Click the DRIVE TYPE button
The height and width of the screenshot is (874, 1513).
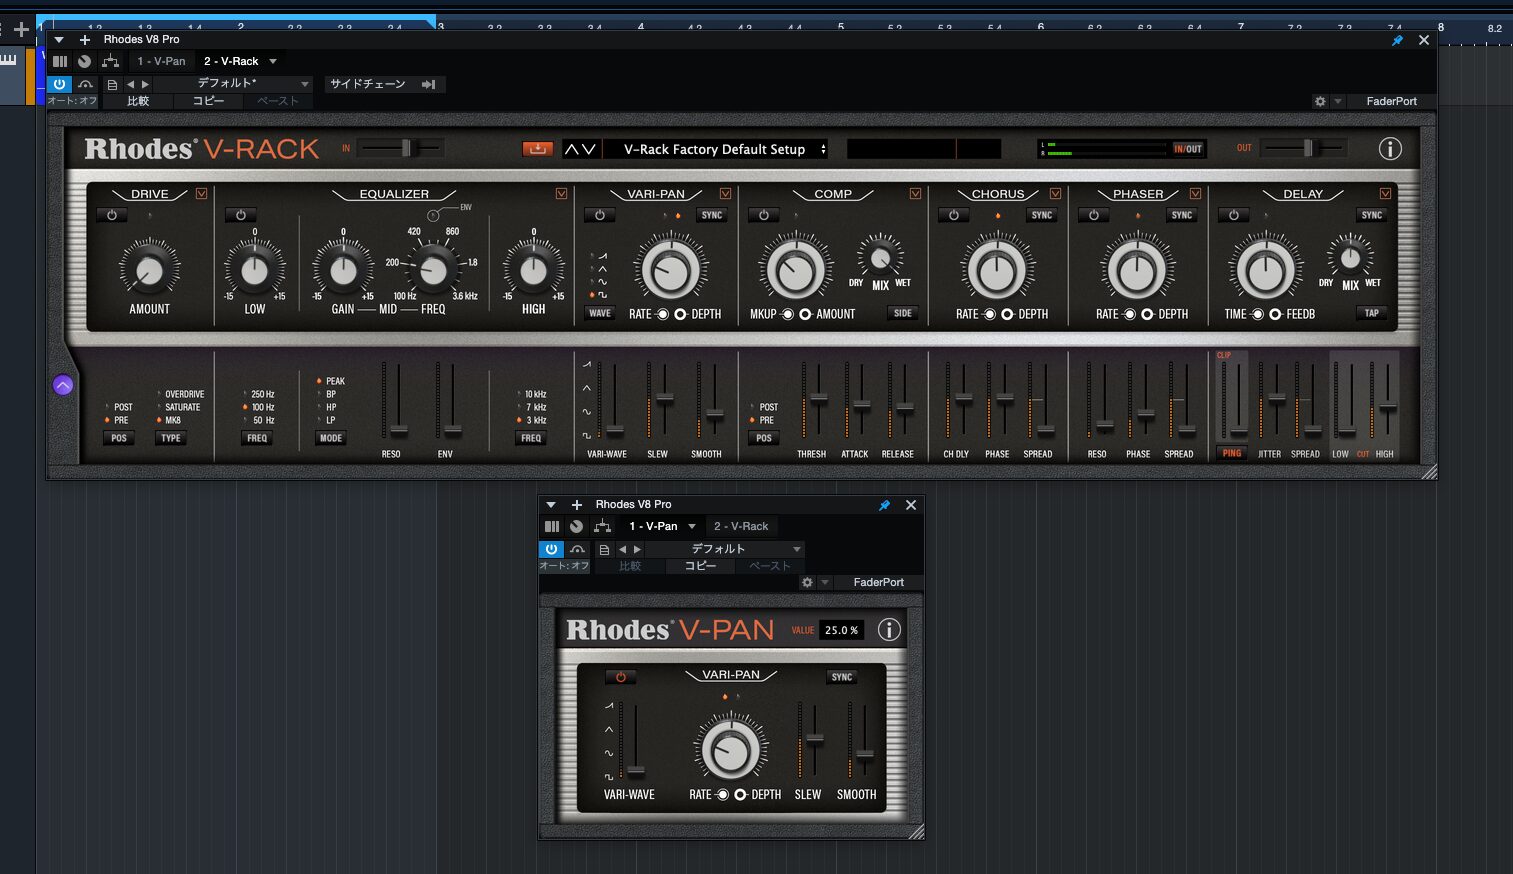171,438
